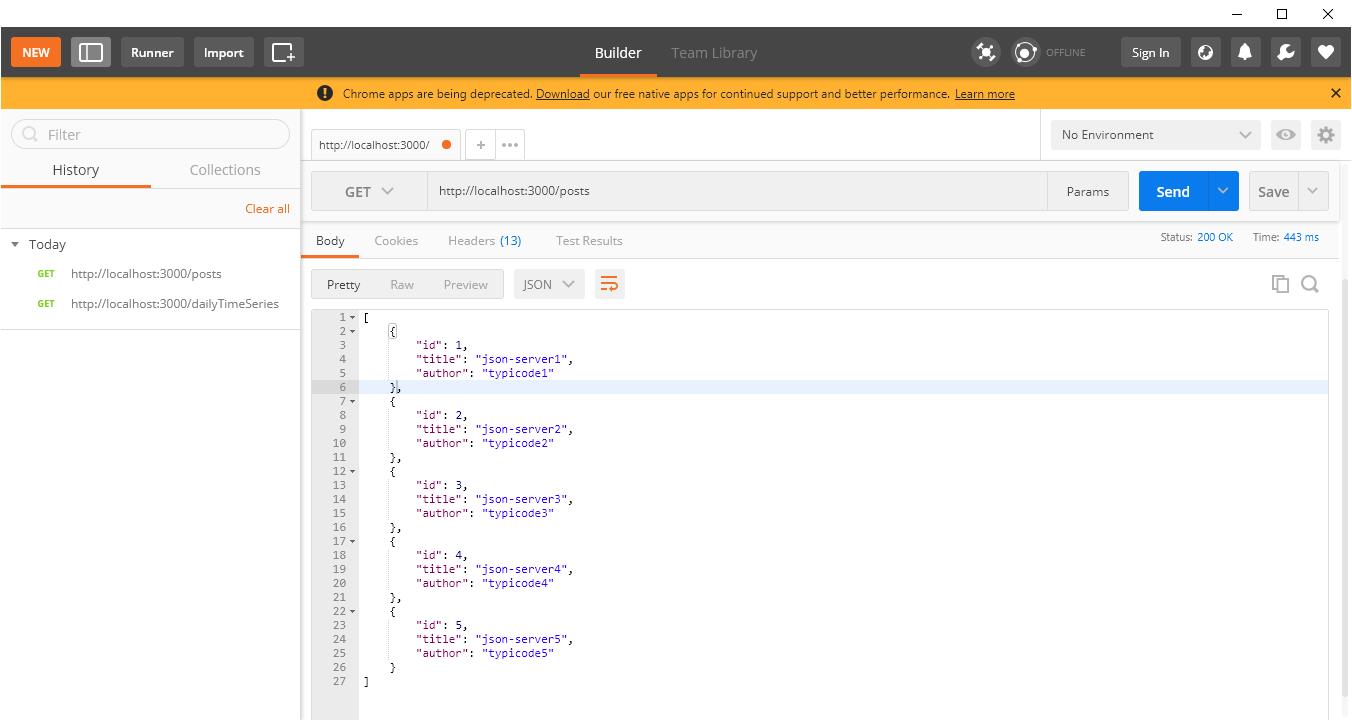Switch to the Collections sidebar tab
1352x721 pixels.
click(225, 170)
